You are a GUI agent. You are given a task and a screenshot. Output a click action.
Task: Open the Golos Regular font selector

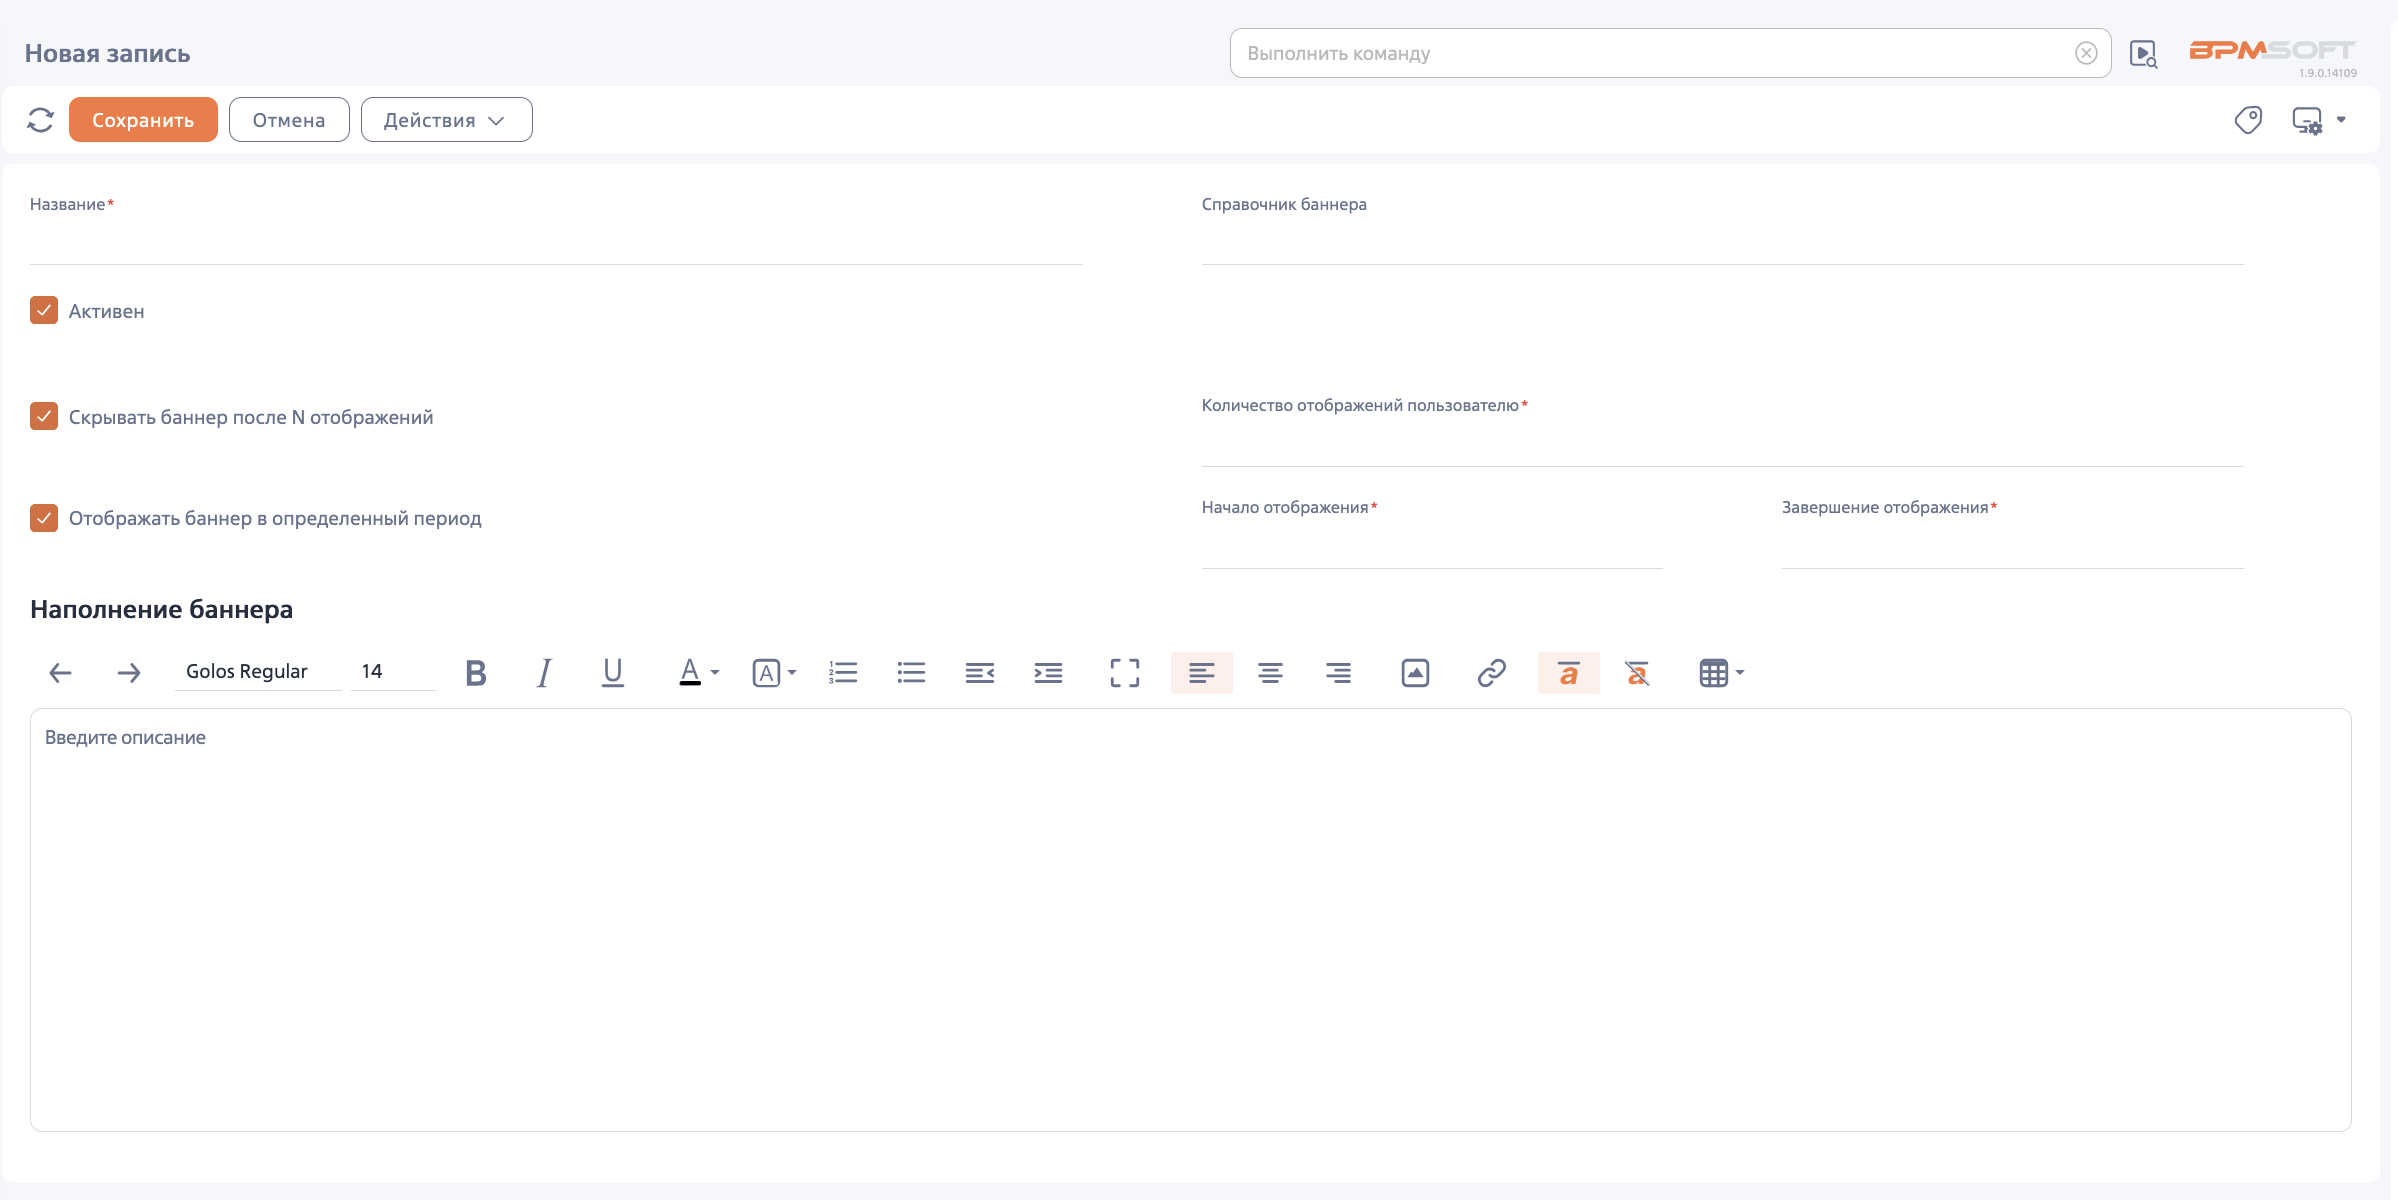[x=258, y=672]
